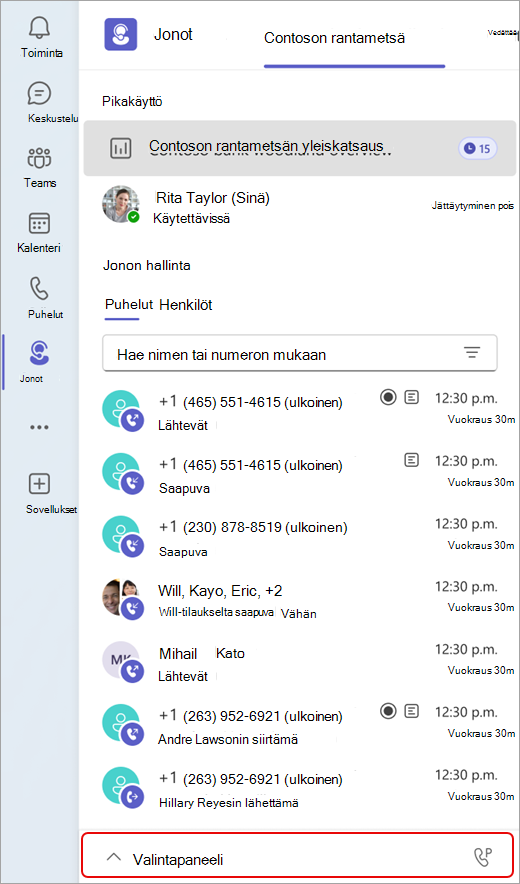Select the Puhelut tab
520x884 pixels.
click(129, 305)
